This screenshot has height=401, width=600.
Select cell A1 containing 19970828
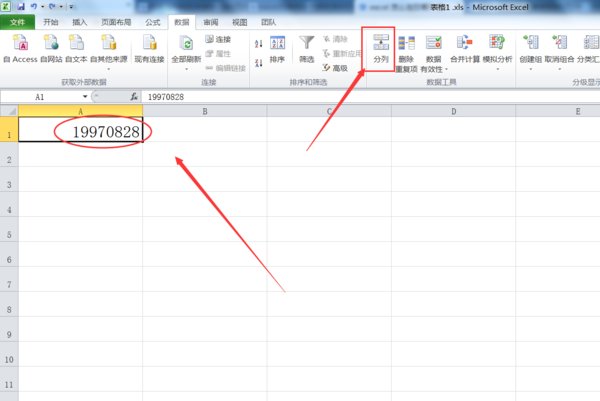(x=80, y=131)
